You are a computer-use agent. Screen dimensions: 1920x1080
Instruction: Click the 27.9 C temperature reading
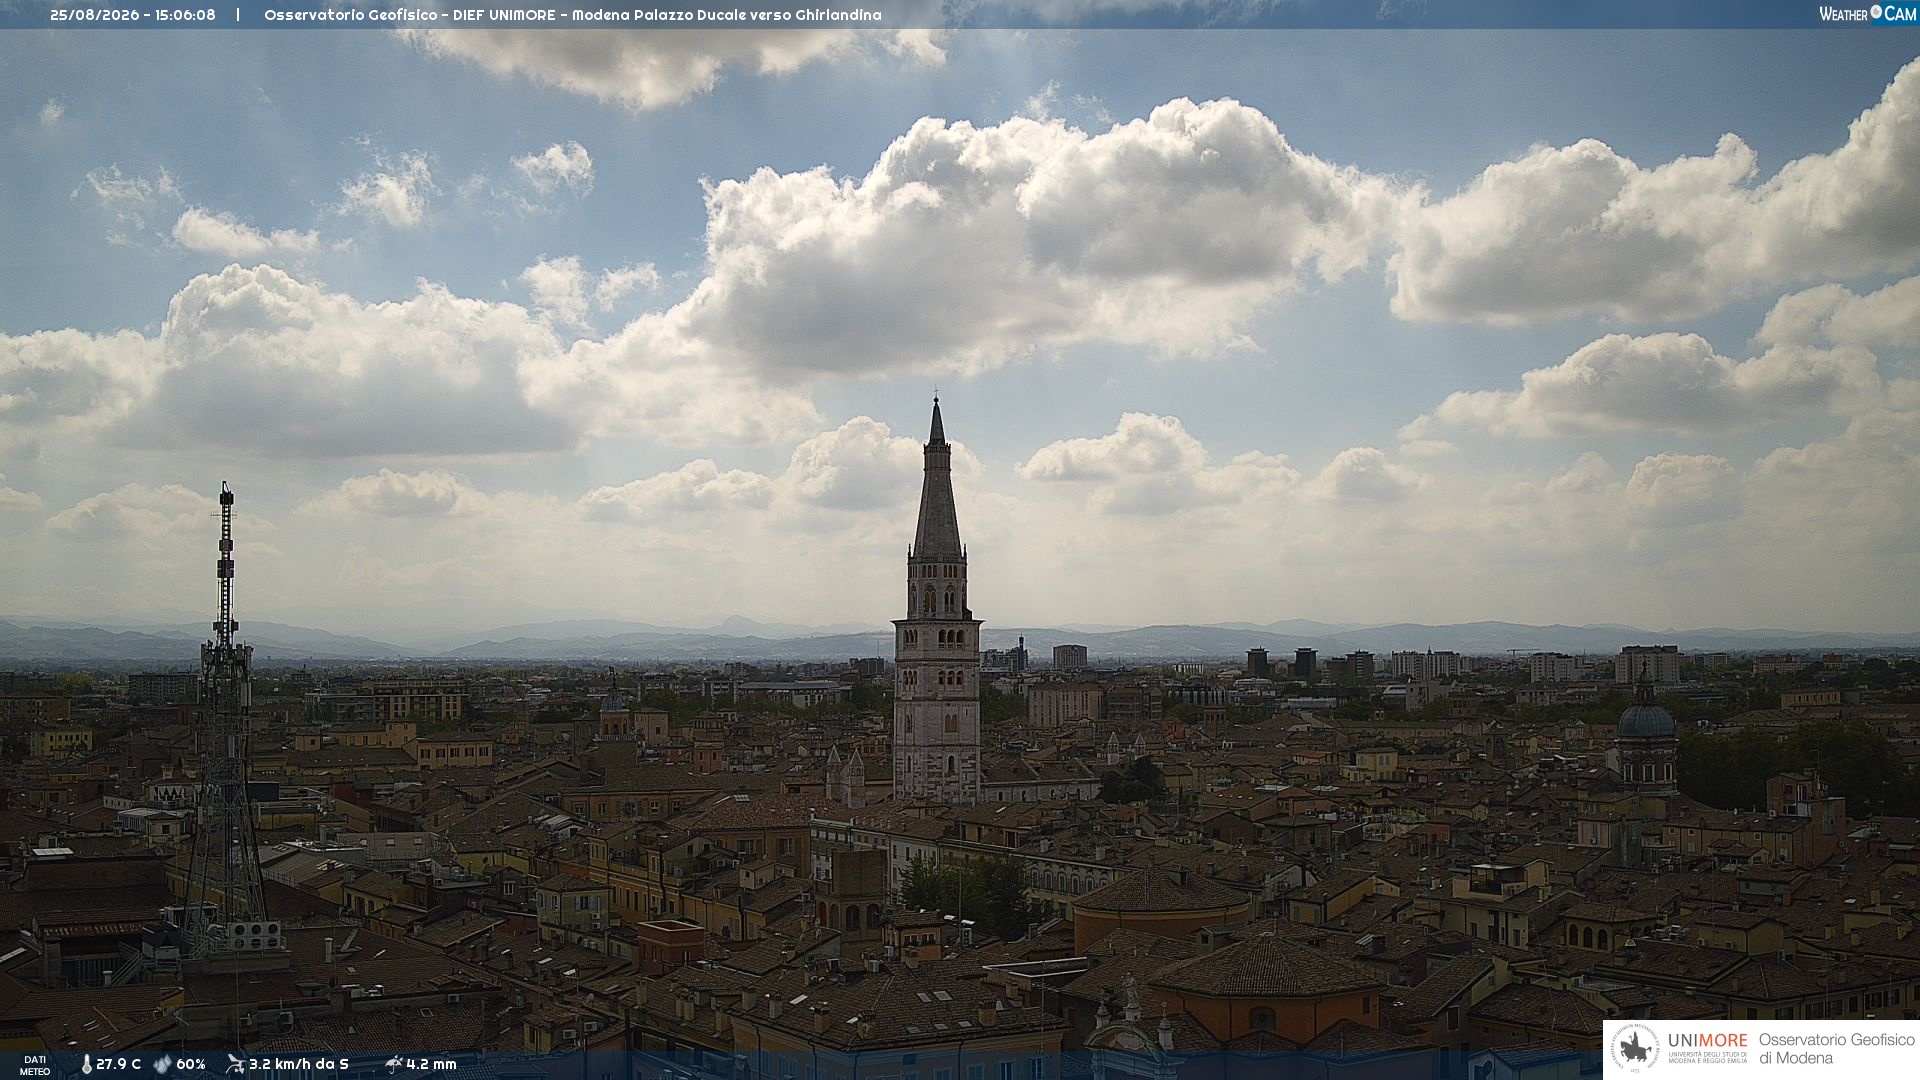(x=118, y=1064)
